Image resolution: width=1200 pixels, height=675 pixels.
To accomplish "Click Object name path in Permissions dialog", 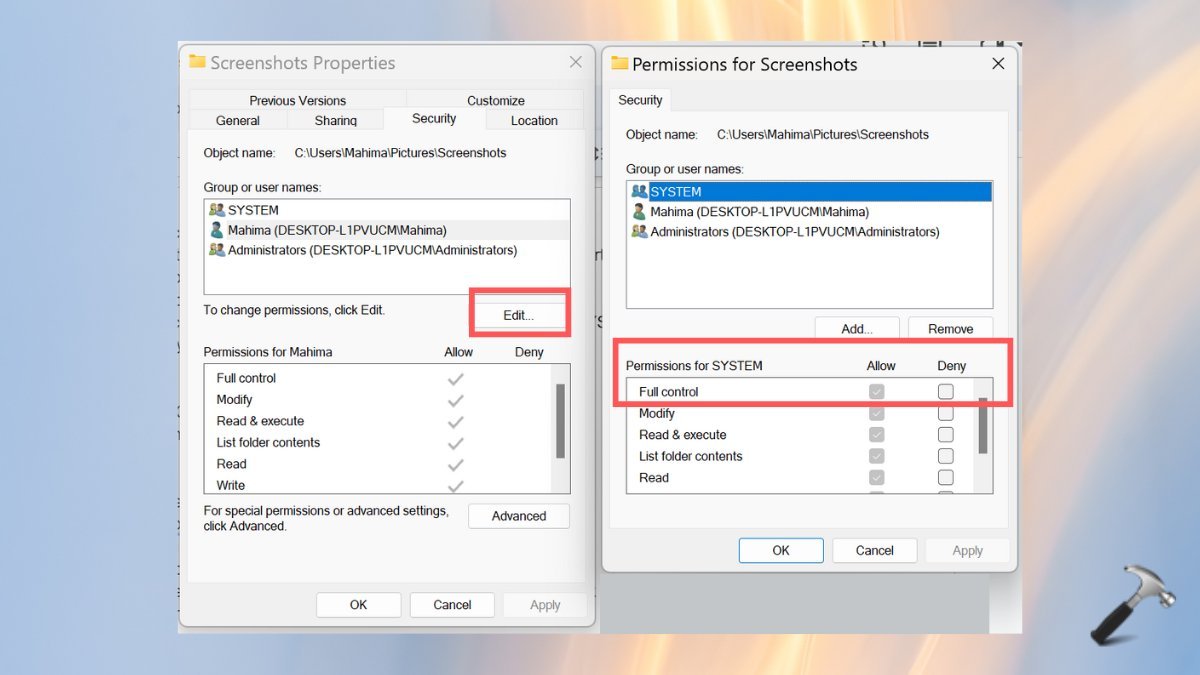I will (x=823, y=134).
